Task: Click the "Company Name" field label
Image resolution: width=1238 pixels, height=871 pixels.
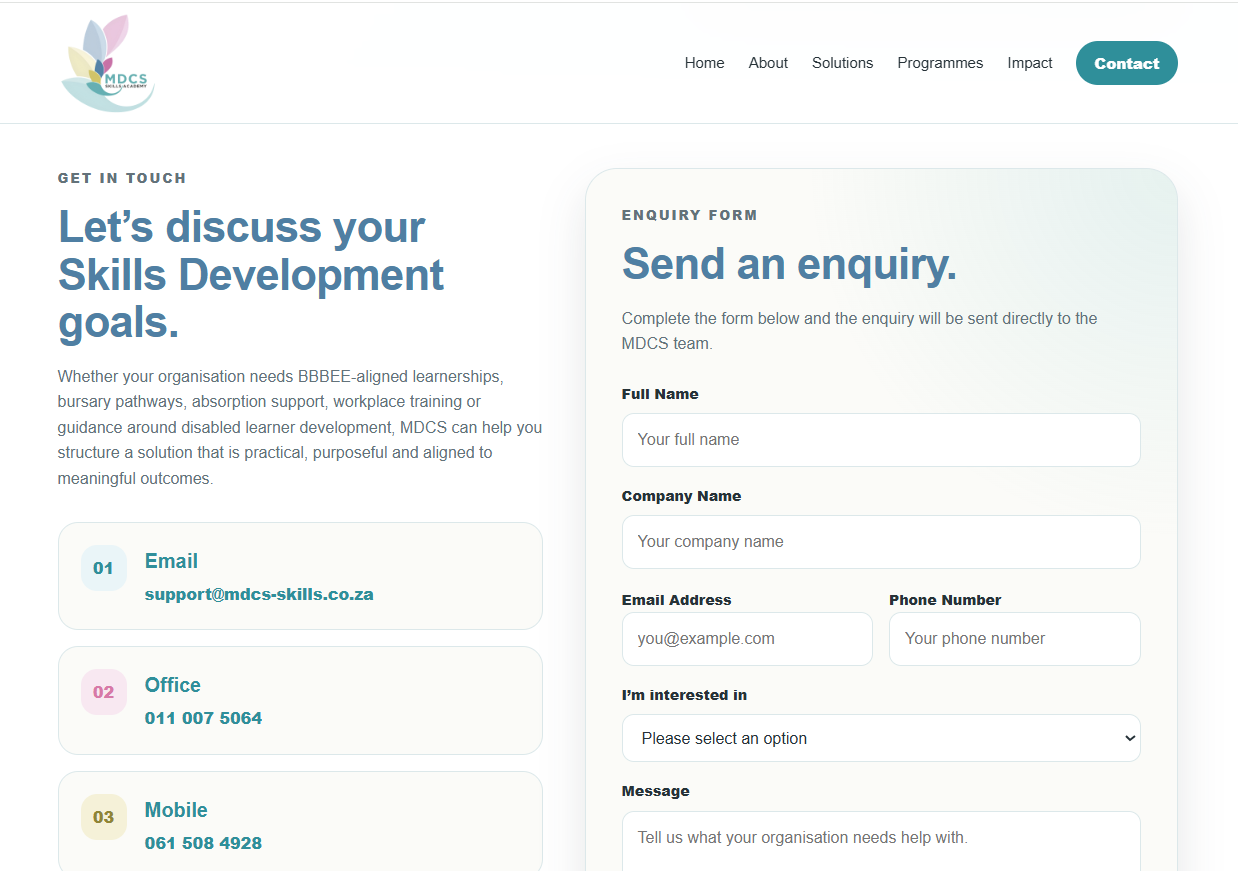Action: [x=682, y=496]
